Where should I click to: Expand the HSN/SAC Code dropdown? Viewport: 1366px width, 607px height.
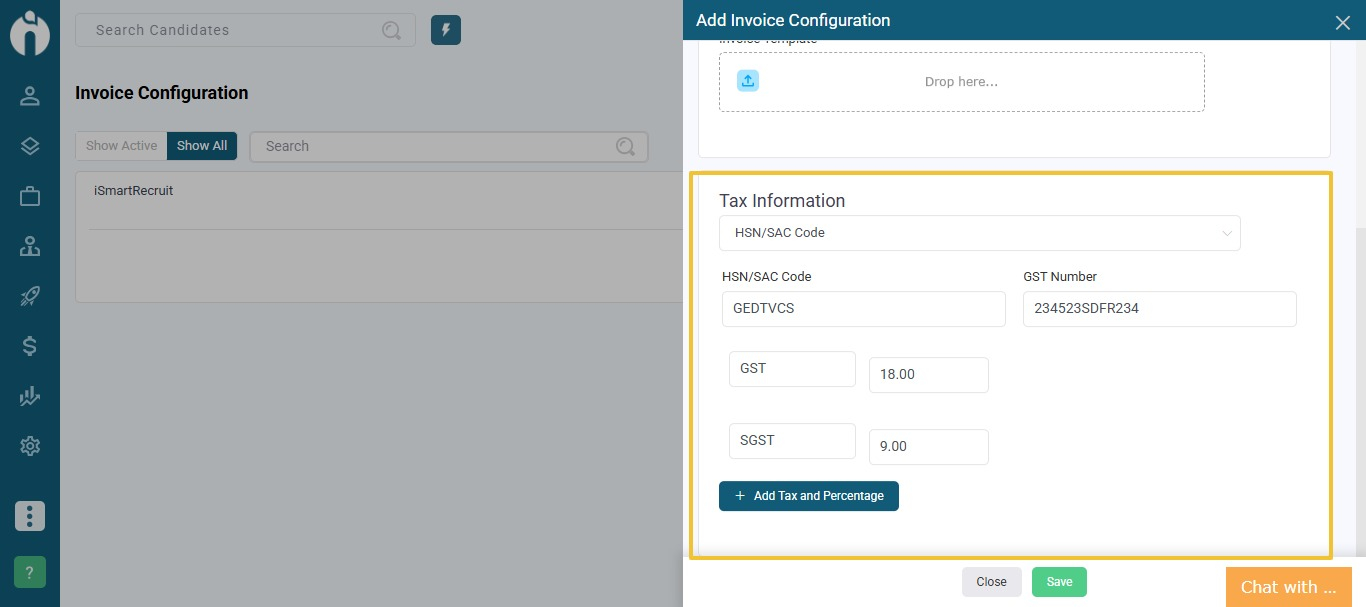(x=979, y=233)
